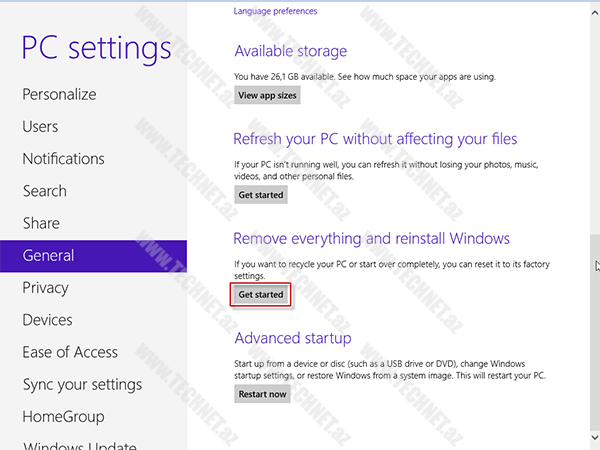Open Windows Update in the sidebar
Image resolution: width=600 pixels, height=450 pixels.
tap(80, 446)
